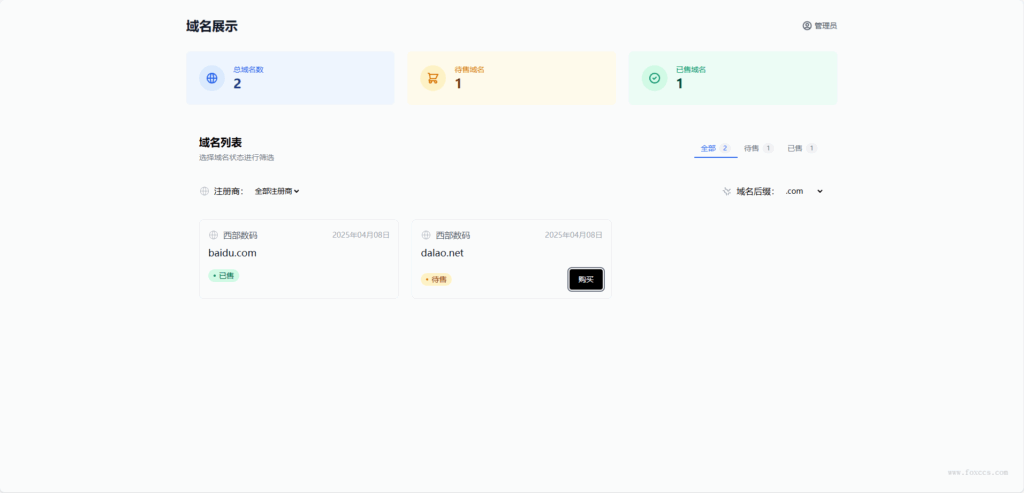Open the .com domain suffix dropdown
Image resolution: width=1024 pixels, height=493 pixels.
(x=804, y=191)
